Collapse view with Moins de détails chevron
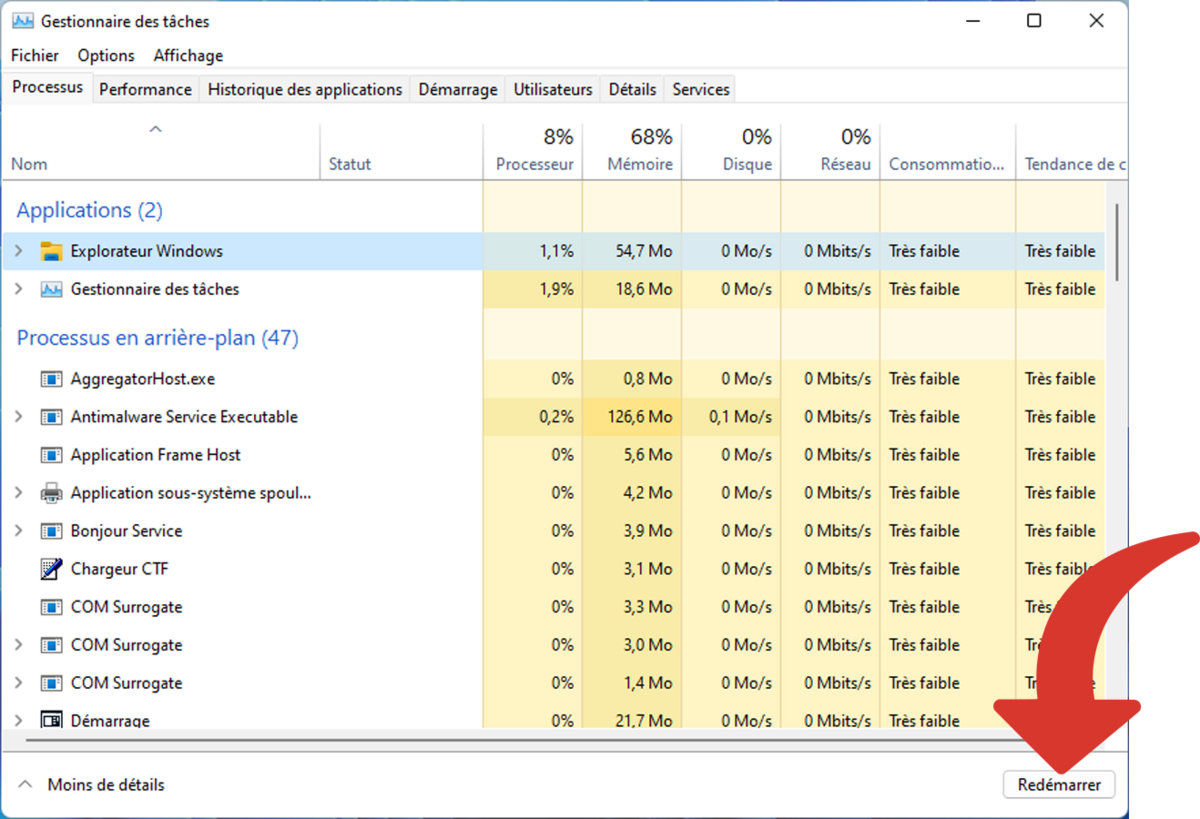Image resolution: width=1200 pixels, height=819 pixels. (x=26, y=785)
